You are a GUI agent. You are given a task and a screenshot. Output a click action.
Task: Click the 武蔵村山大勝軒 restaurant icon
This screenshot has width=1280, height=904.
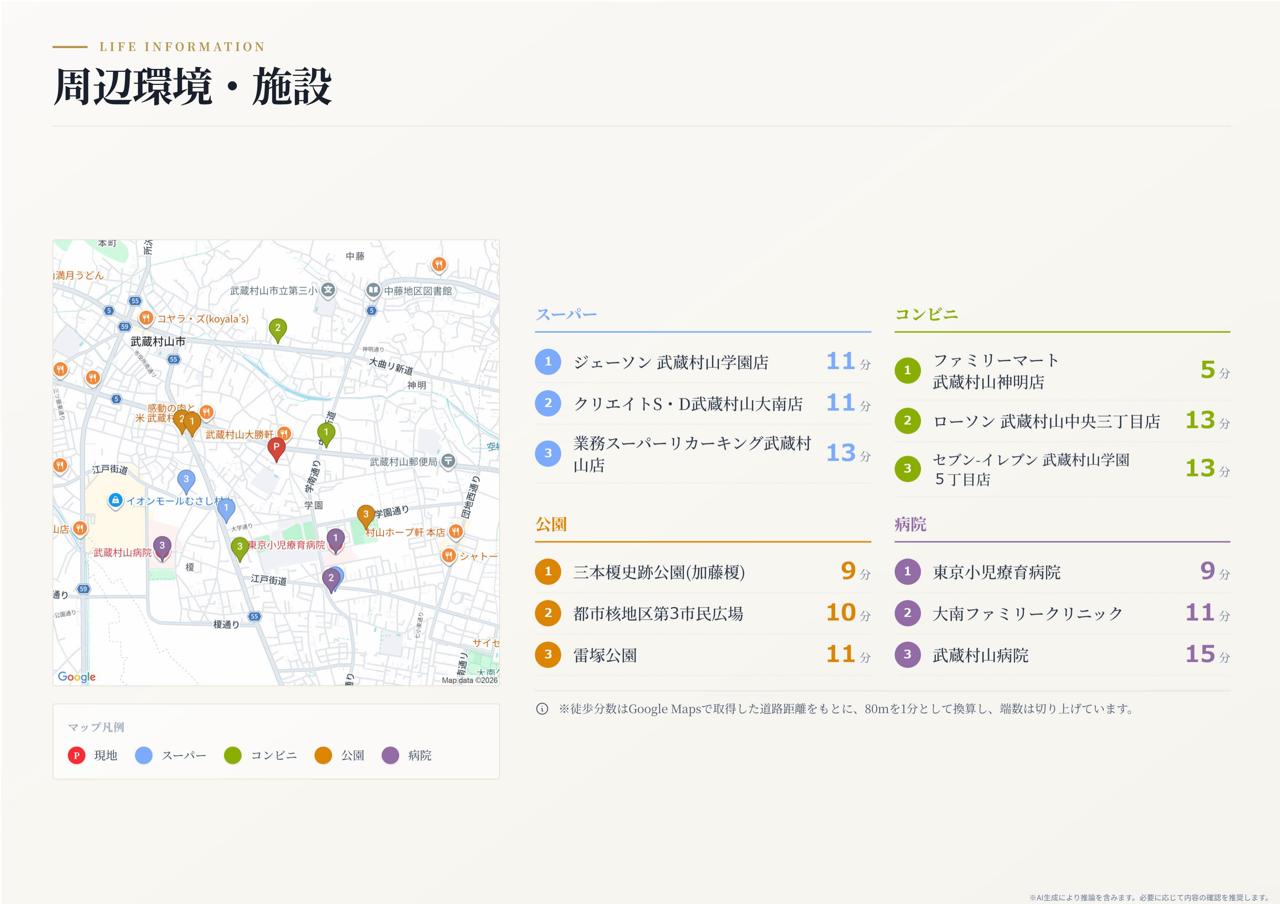point(284,434)
